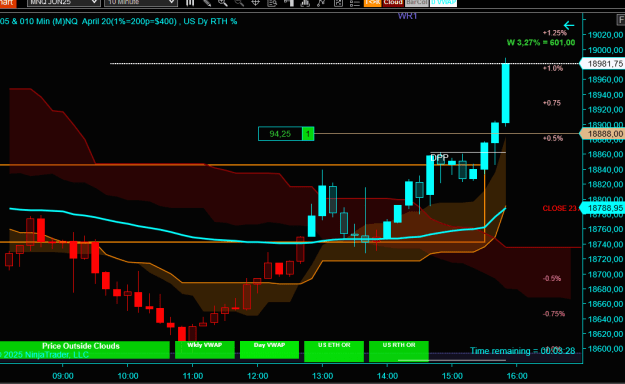Click the 09:00 time axis label
This screenshot has width=625, height=384.
coord(63,376)
